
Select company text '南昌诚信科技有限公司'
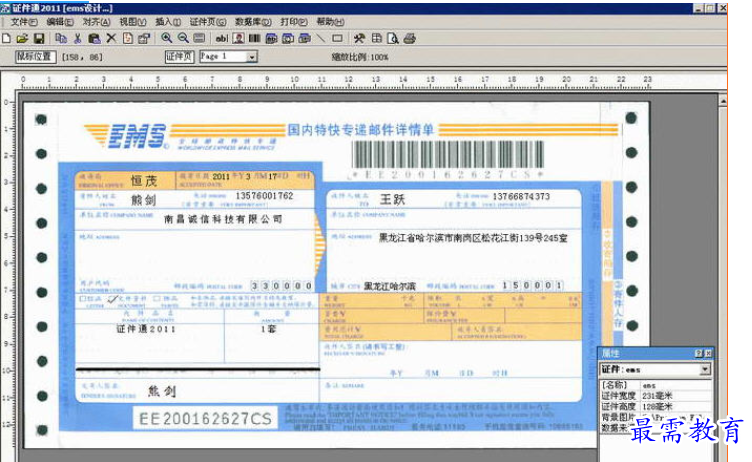tap(223, 219)
